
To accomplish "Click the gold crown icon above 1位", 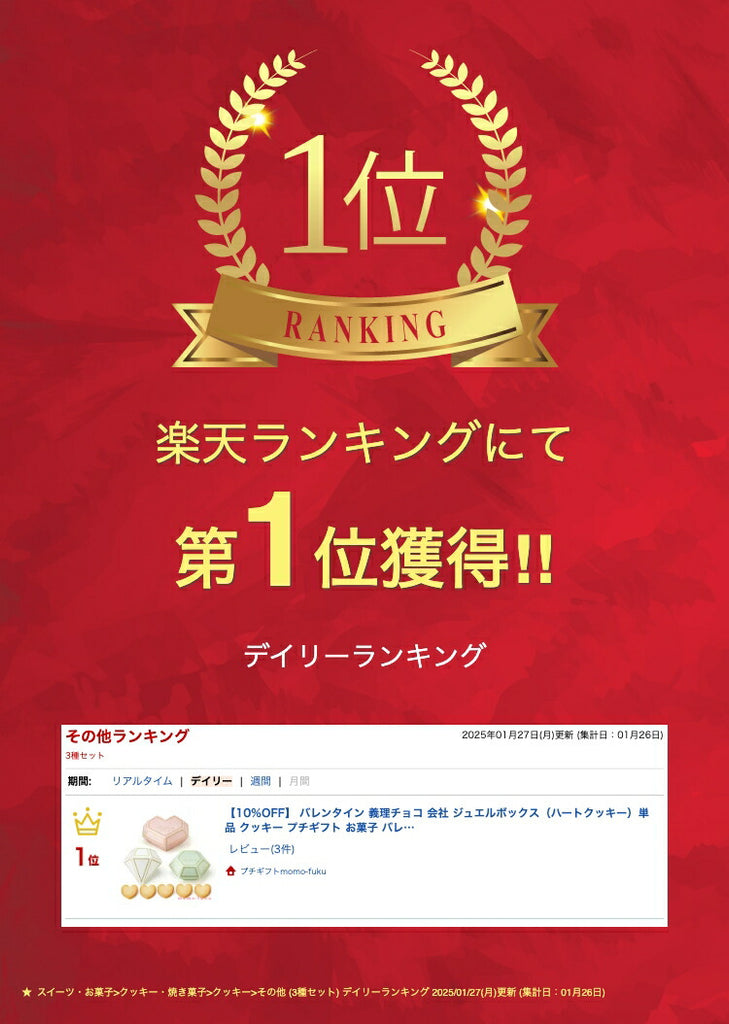I will 87,822.
